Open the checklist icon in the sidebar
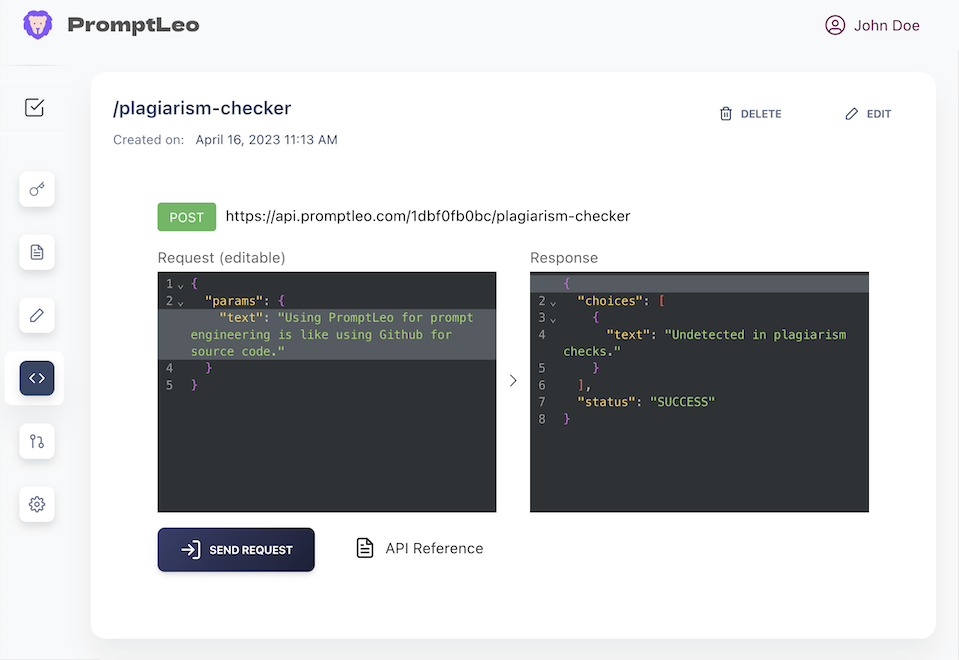Screen dimensions: 959x660 click(34, 107)
